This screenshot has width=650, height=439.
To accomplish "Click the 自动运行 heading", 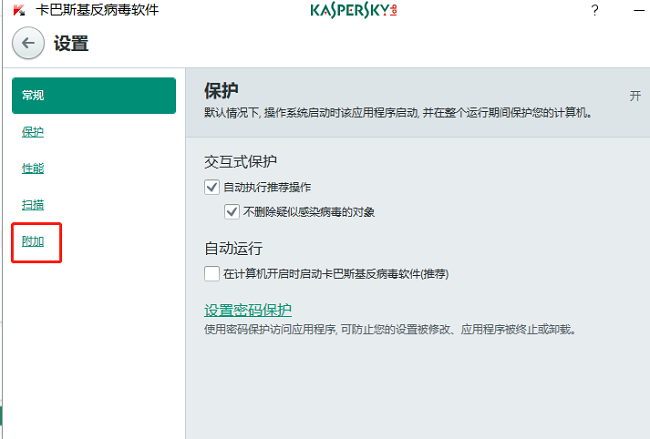I will (233, 249).
